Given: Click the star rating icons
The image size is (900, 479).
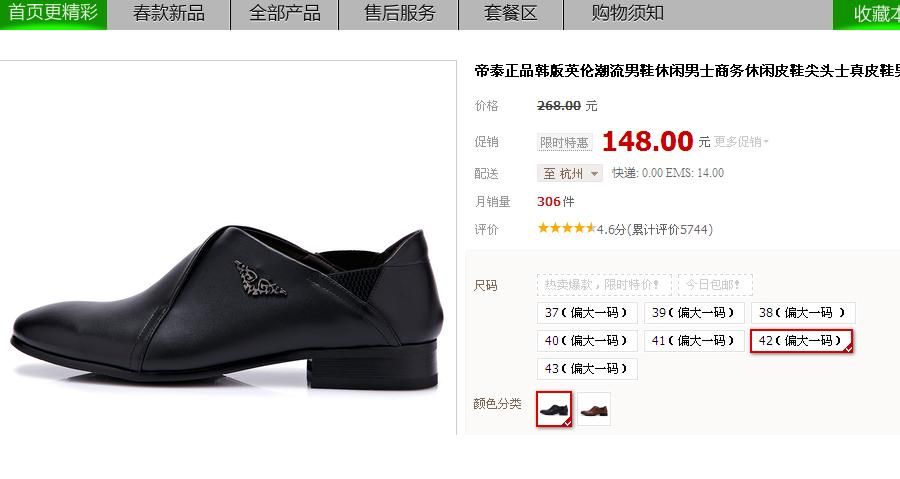Looking at the screenshot, I should click(x=567, y=228).
